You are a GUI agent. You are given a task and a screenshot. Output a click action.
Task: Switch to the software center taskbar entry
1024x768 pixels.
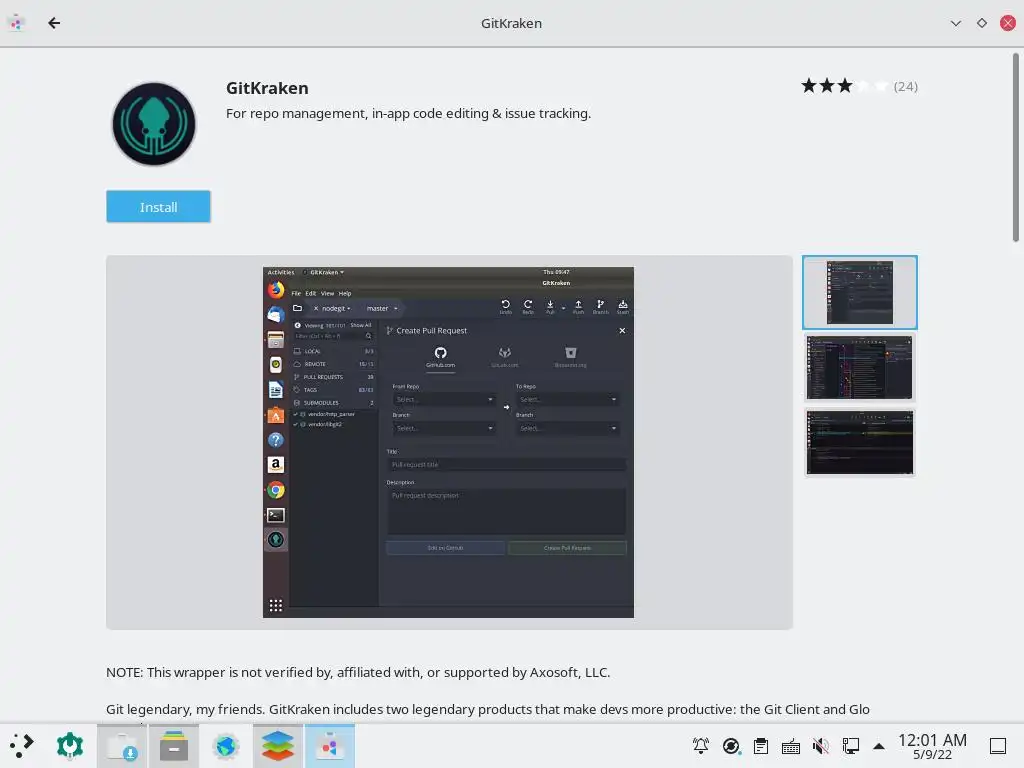pos(330,746)
